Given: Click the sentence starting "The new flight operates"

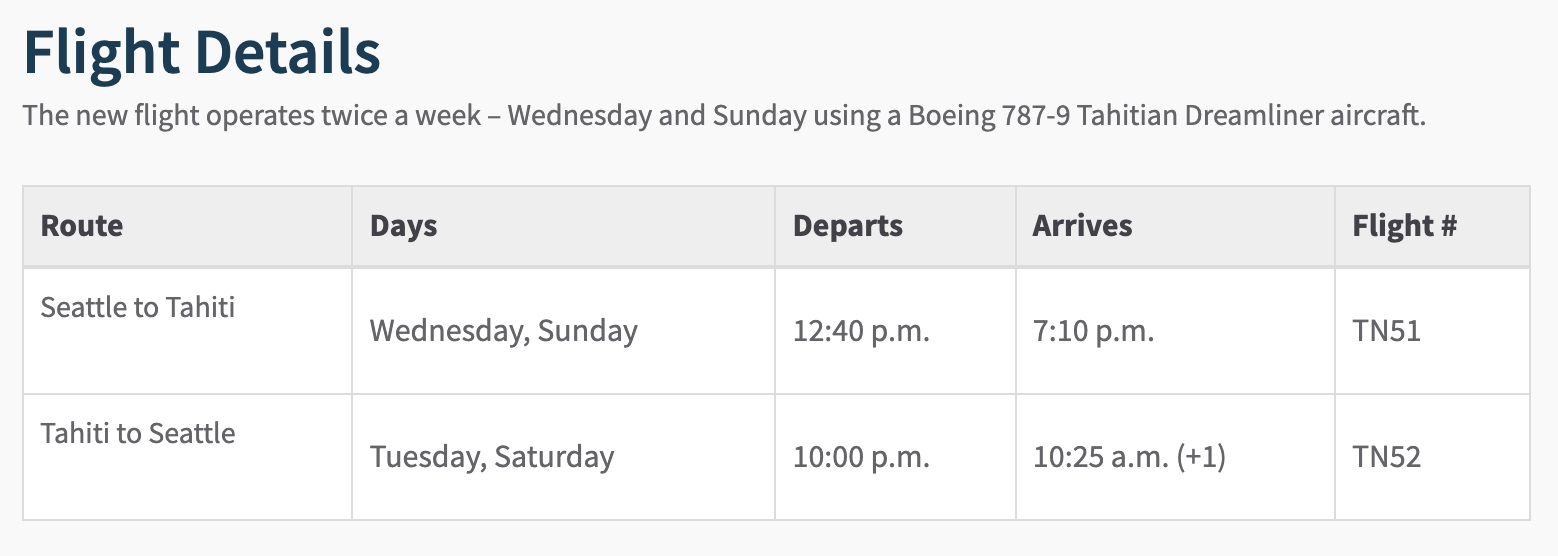Looking at the screenshot, I should click(725, 115).
